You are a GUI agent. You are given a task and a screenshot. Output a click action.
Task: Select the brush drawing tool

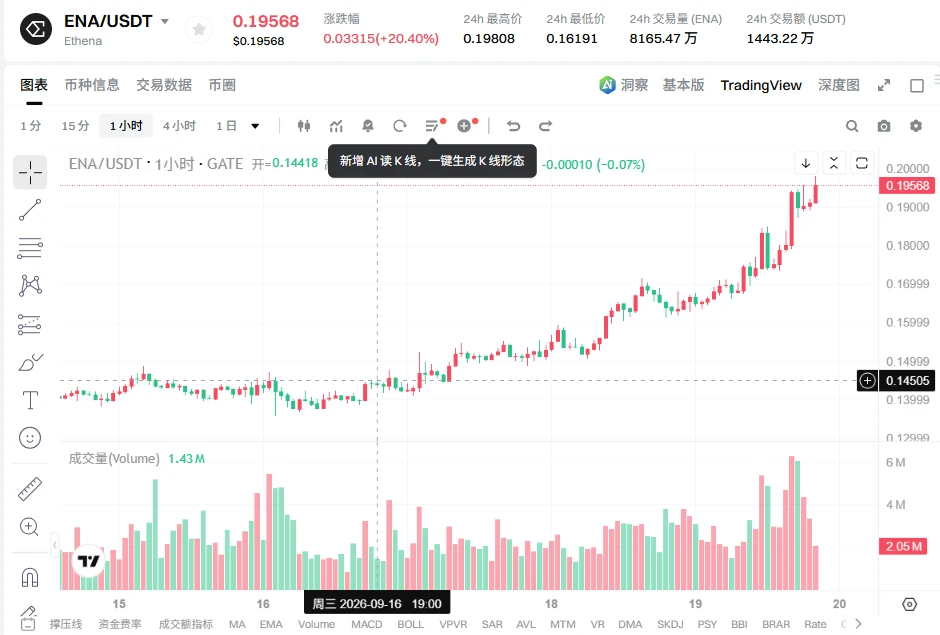tap(30, 362)
